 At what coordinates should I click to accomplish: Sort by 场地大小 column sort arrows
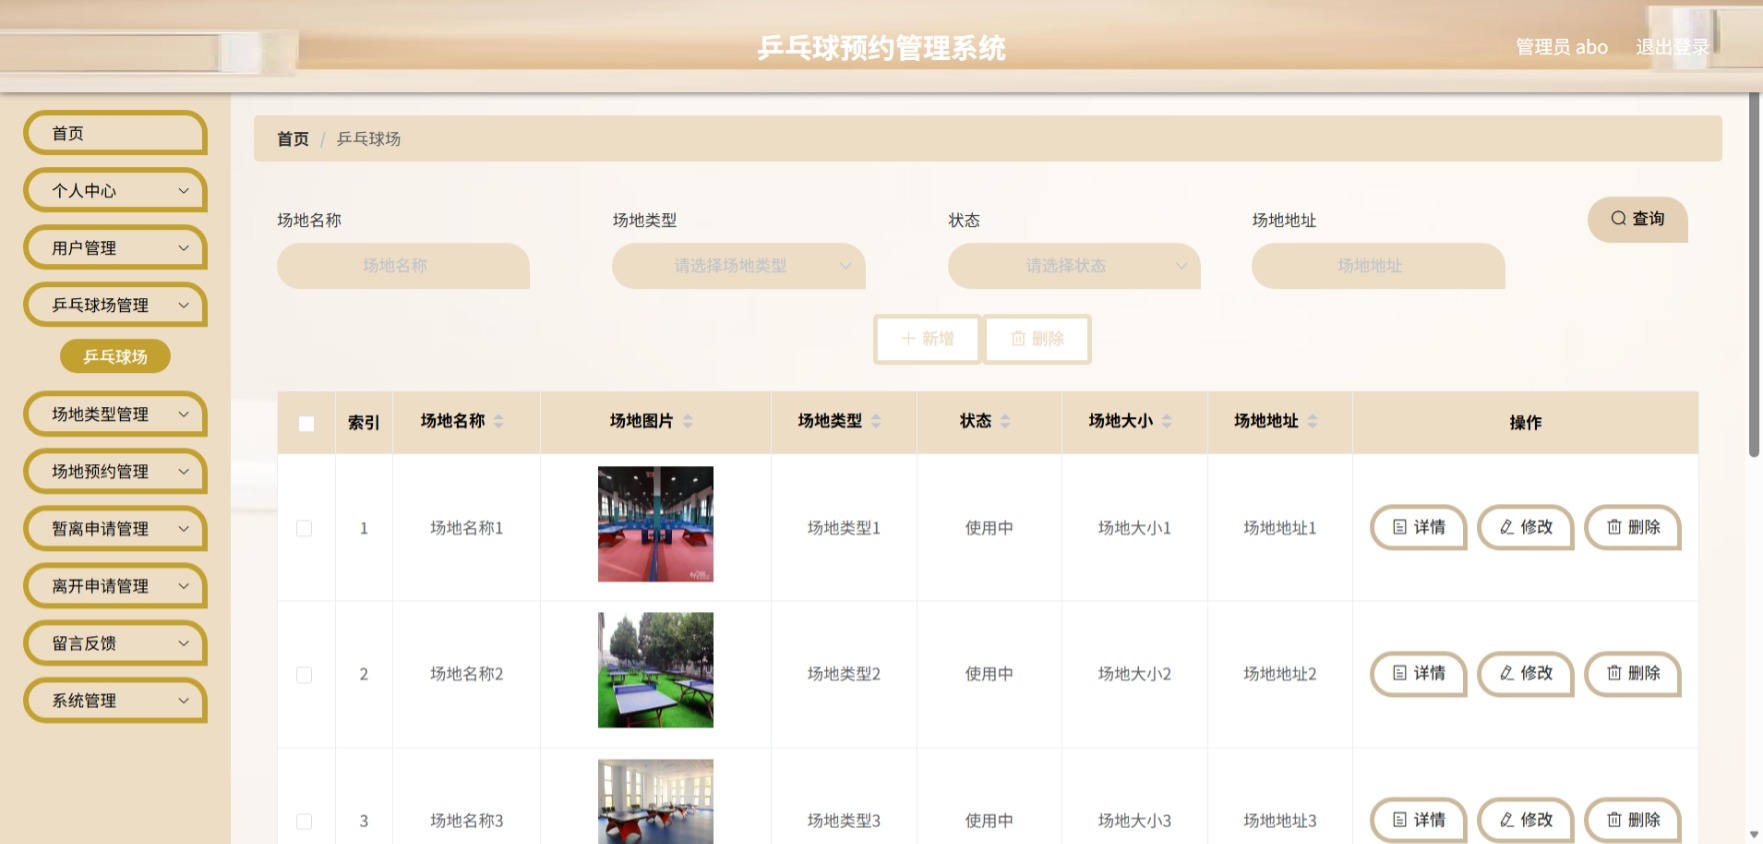[x=1167, y=422]
